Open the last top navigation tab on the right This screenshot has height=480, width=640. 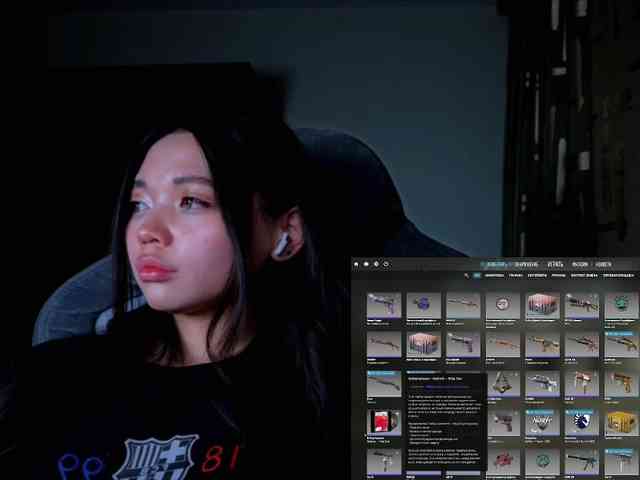[603, 264]
